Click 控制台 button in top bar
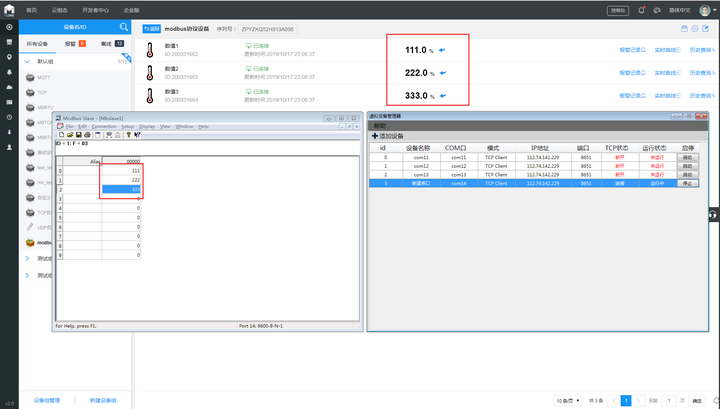 click(618, 10)
